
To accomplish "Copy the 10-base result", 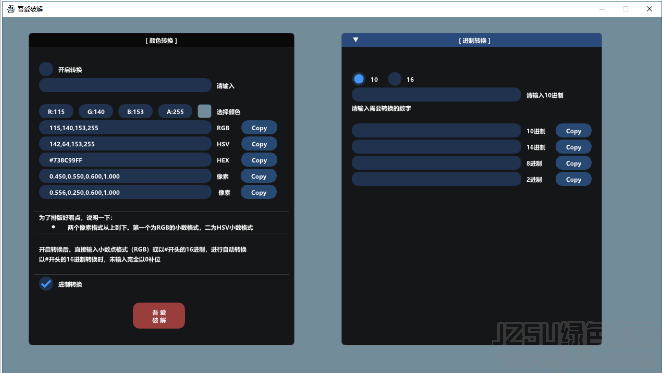I will (573, 131).
